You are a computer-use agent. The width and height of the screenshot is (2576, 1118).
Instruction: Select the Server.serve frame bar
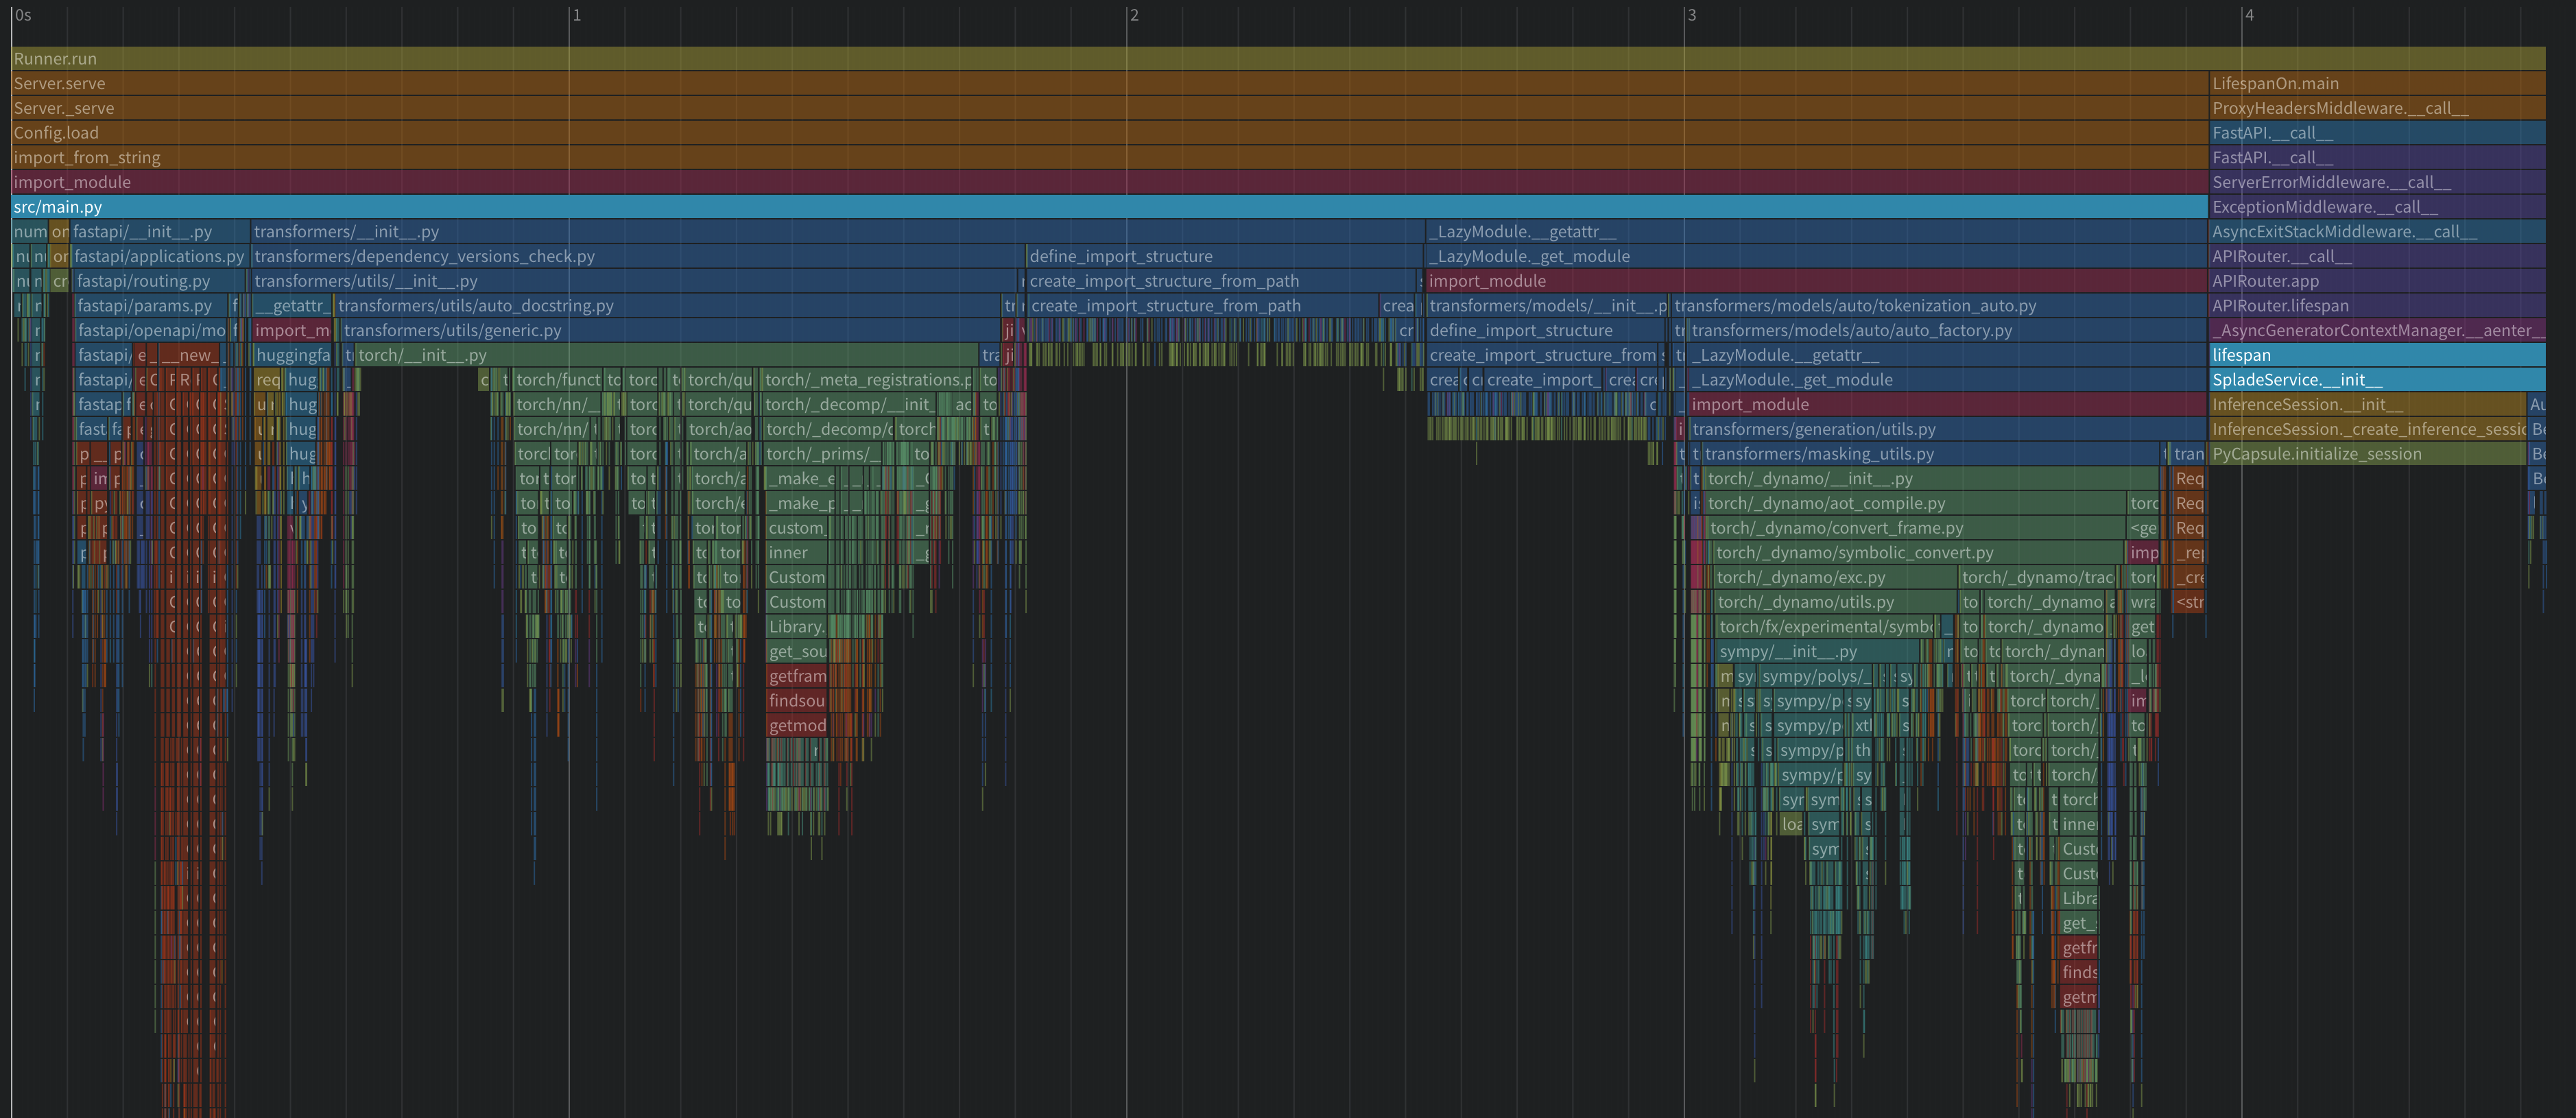click(x=1100, y=84)
